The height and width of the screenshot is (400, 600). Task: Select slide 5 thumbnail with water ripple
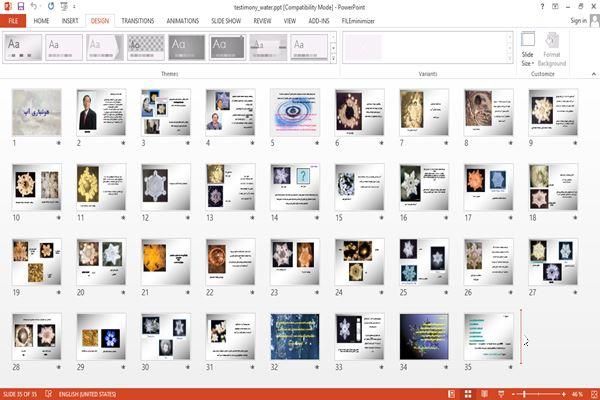pyautogui.click(x=295, y=112)
